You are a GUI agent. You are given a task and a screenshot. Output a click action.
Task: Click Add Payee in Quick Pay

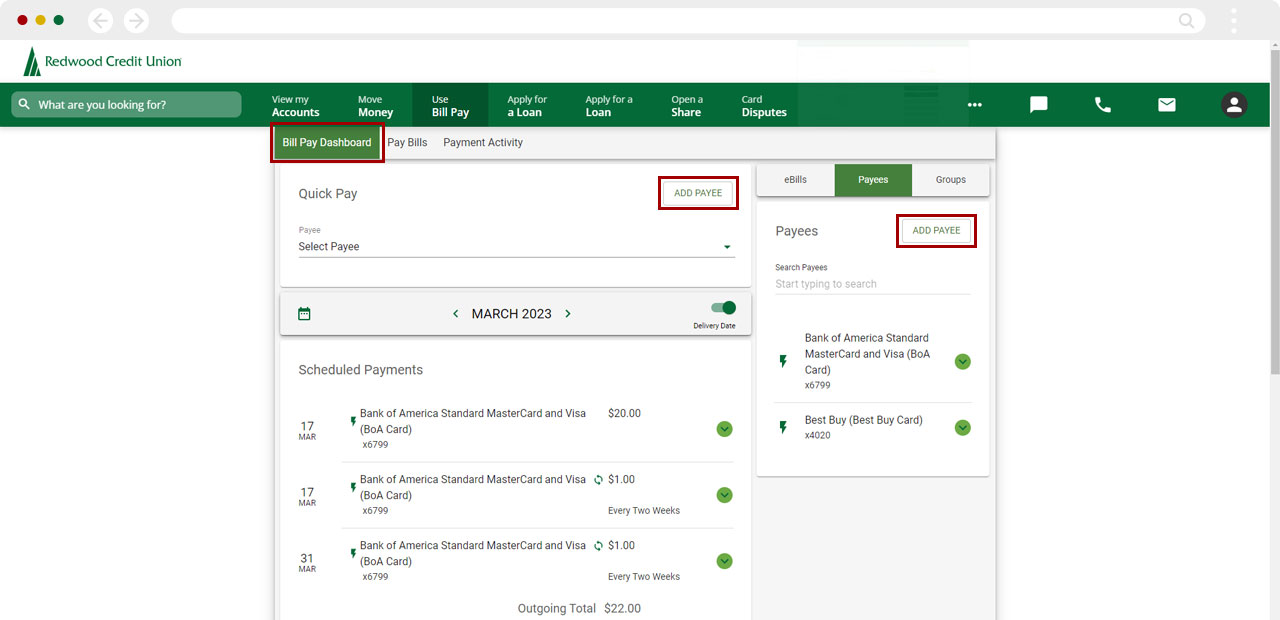pos(698,193)
